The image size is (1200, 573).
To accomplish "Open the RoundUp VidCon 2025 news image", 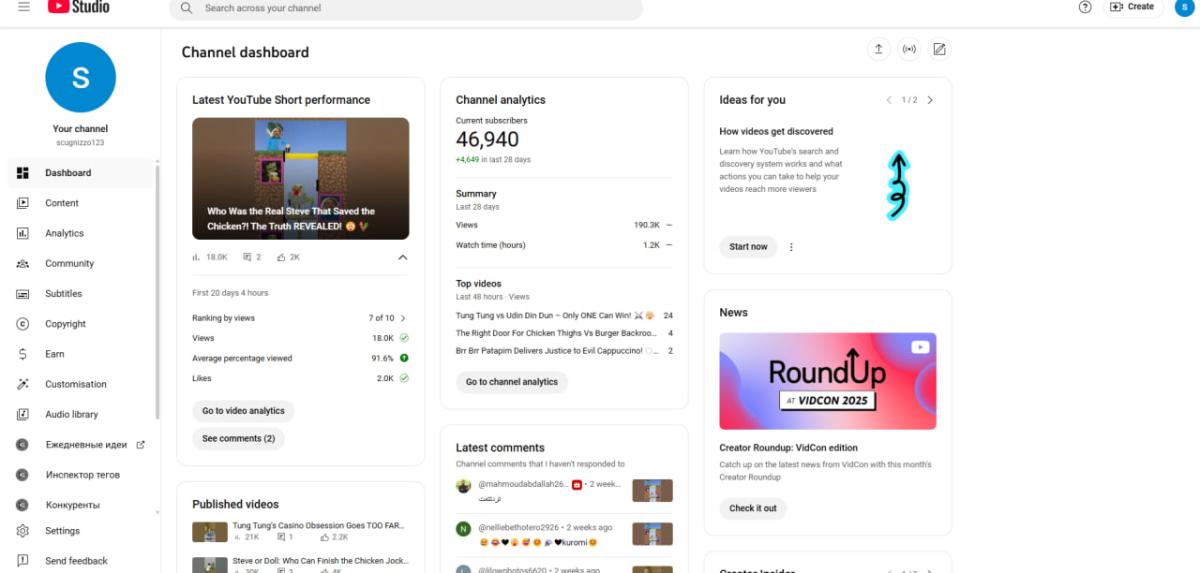I will 828,381.
